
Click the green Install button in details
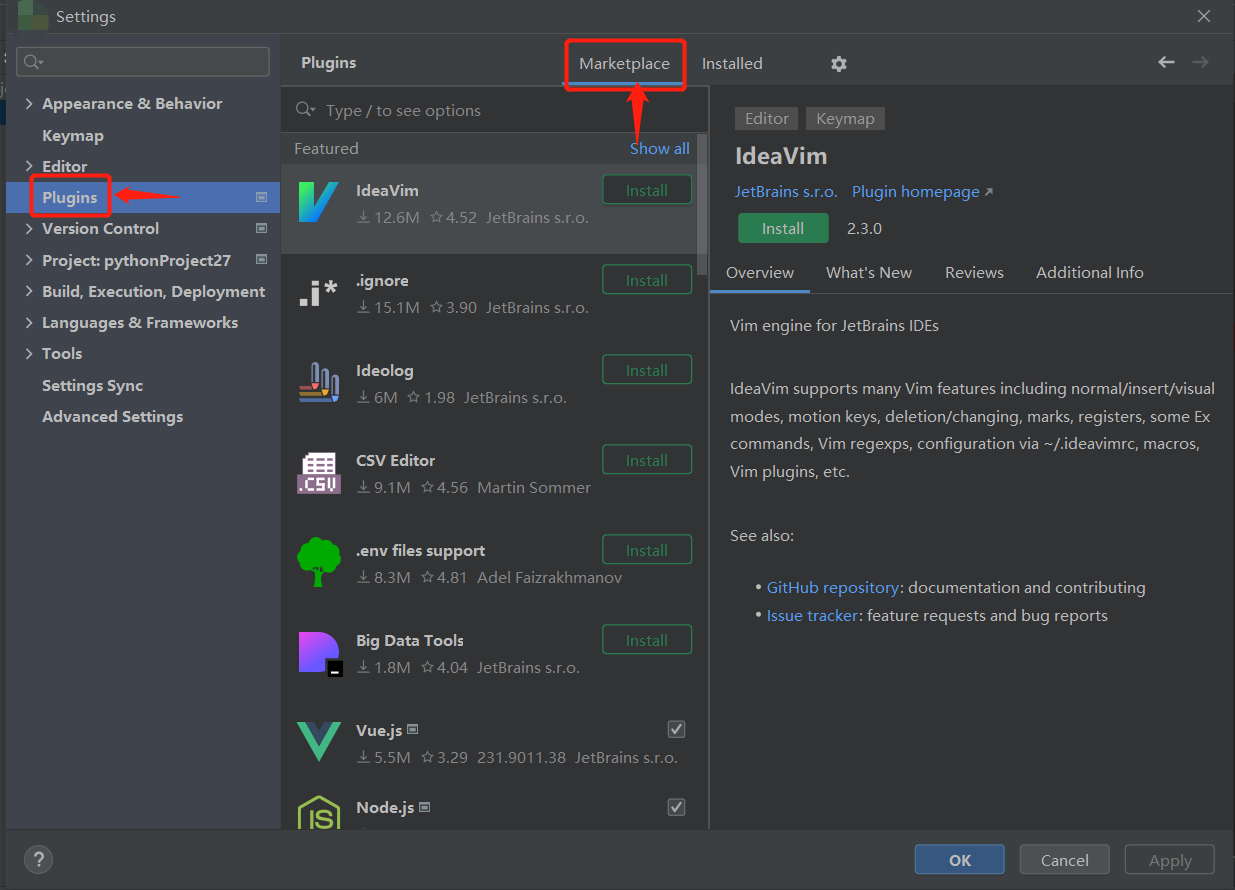click(x=783, y=228)
